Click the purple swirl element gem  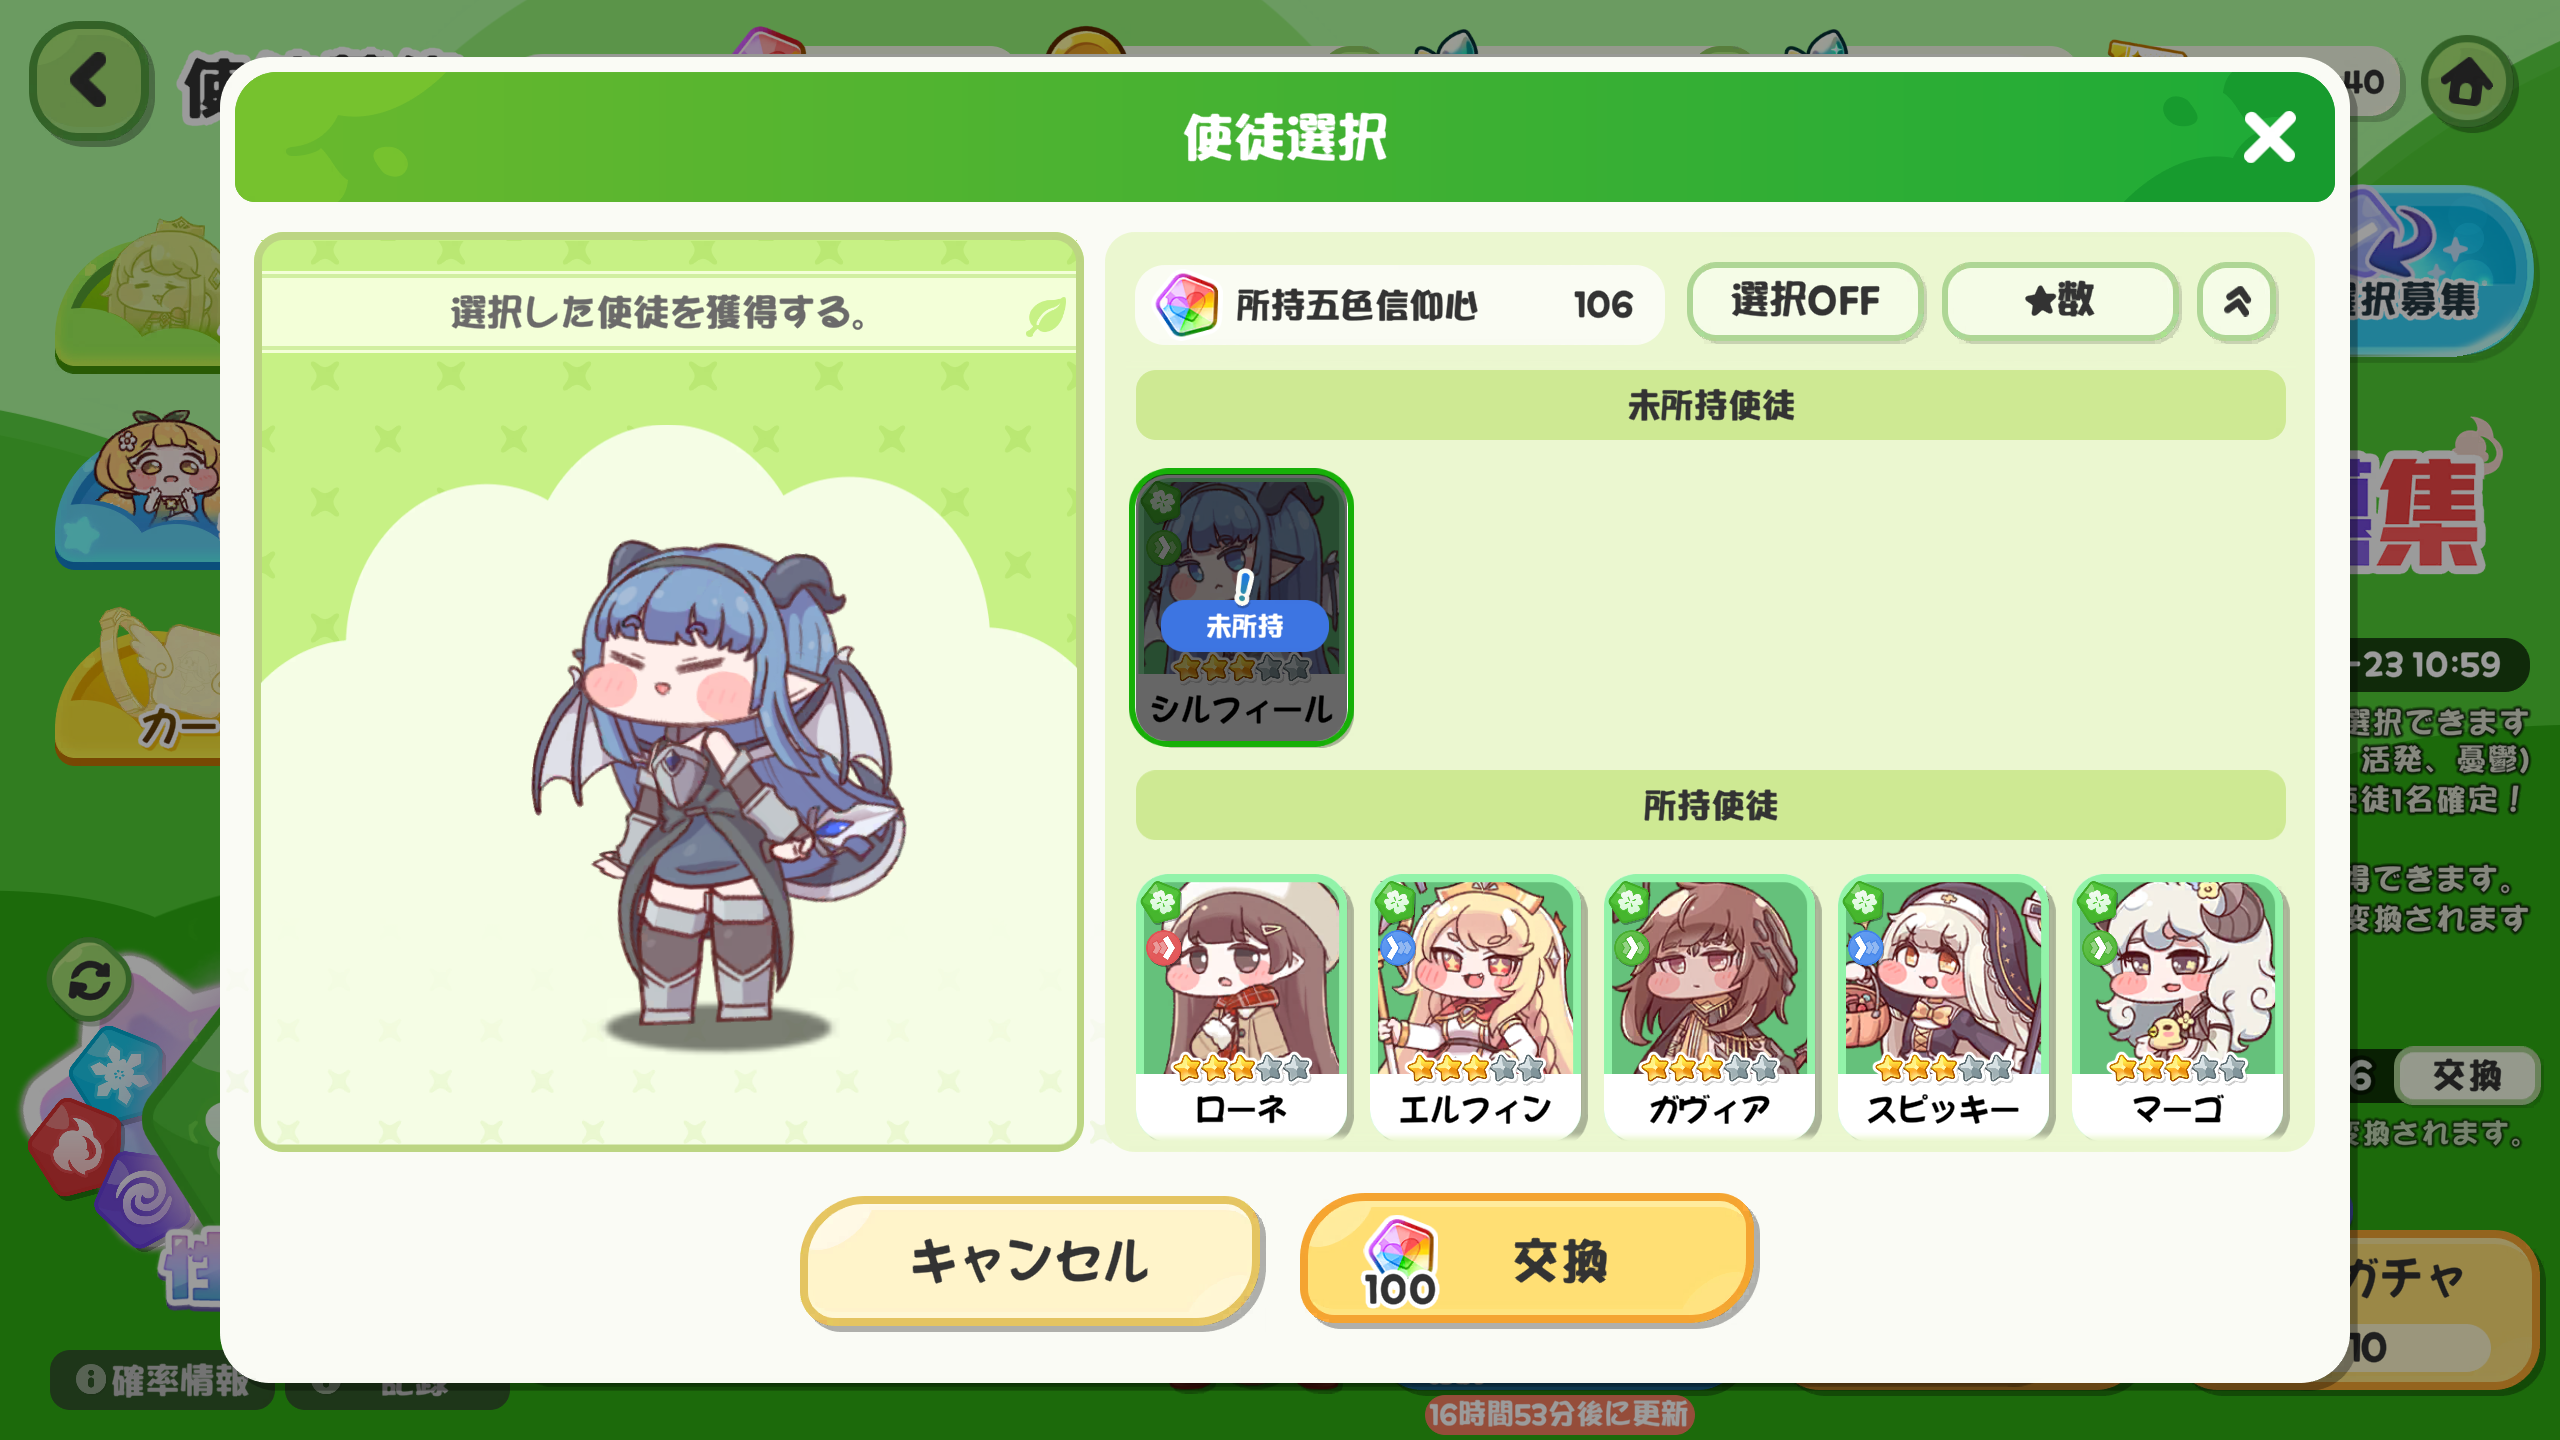click(x=141, y=1199)
